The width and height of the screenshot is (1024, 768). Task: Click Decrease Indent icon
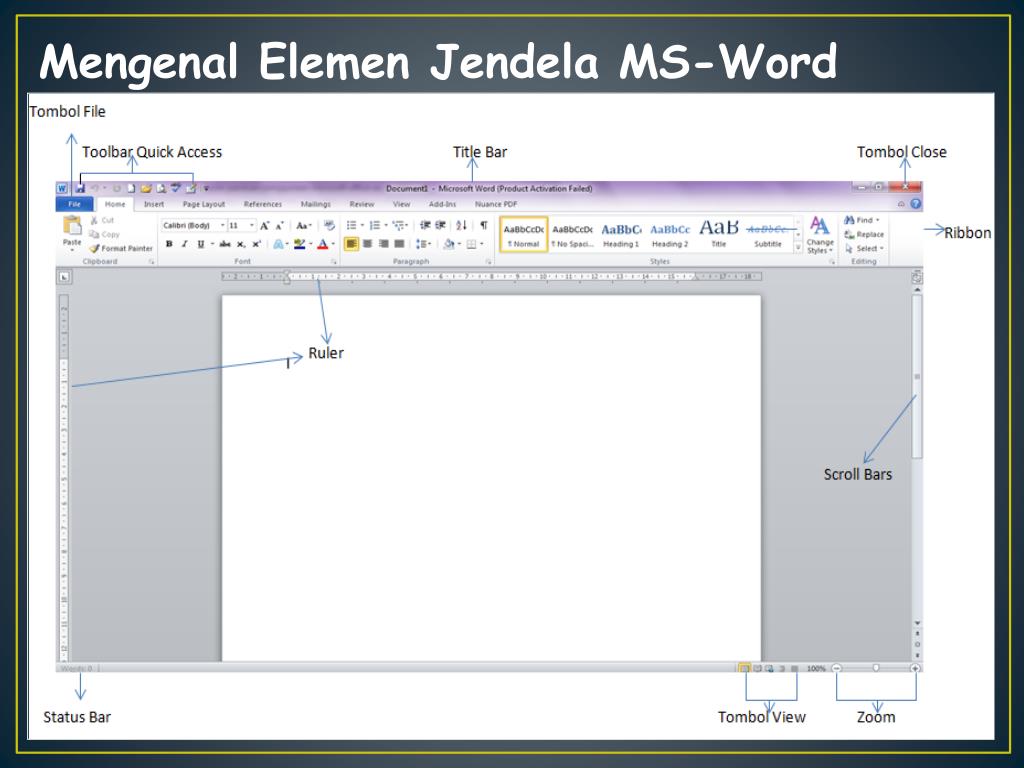[x=425, y=225]
